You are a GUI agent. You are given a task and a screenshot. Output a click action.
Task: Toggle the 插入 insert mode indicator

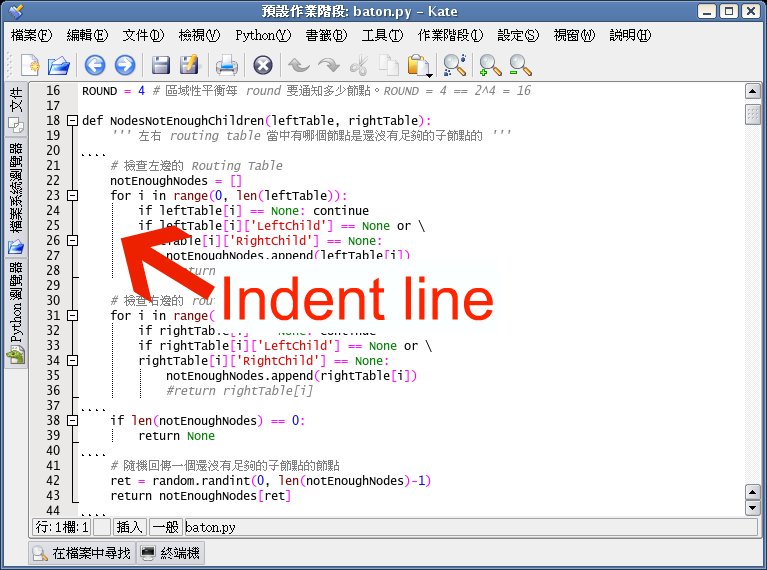[x=130, y=526]
